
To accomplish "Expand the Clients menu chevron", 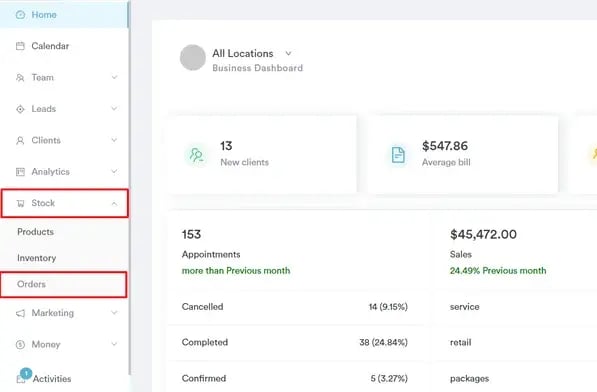I will [114, 140].
